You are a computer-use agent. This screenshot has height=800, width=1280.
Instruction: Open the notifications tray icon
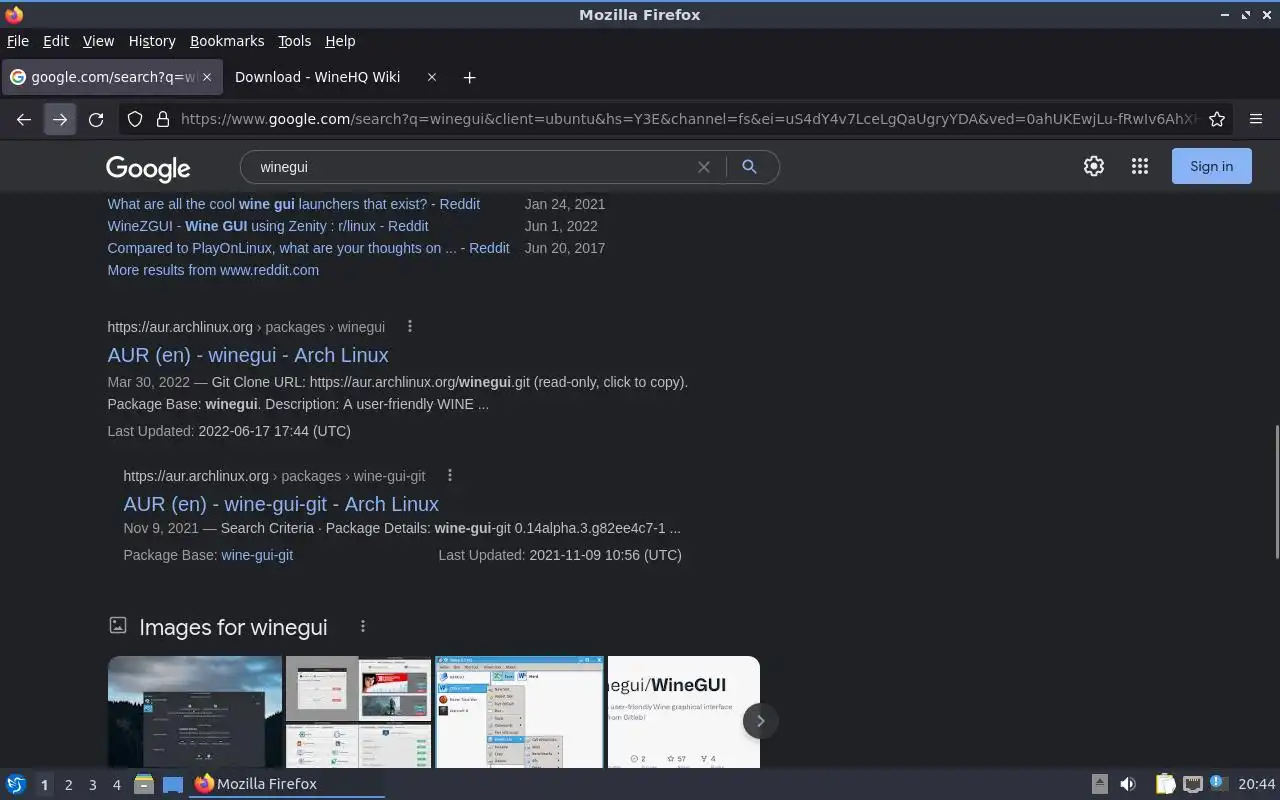coord(1218,783)
